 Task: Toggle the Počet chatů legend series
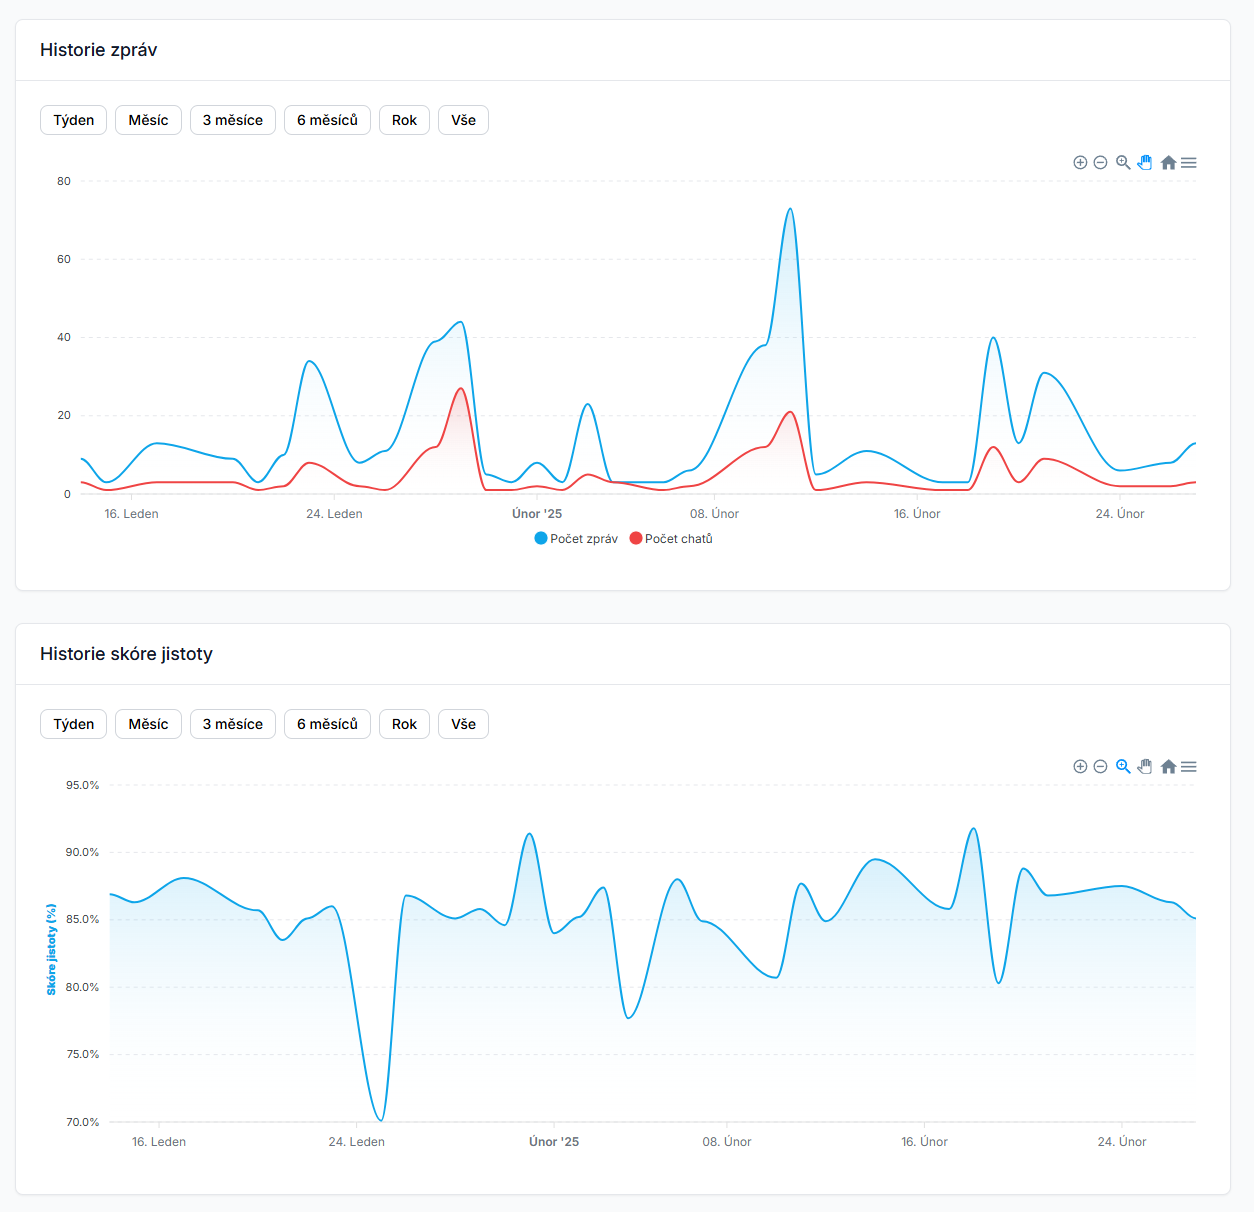[x=672, y=539]
